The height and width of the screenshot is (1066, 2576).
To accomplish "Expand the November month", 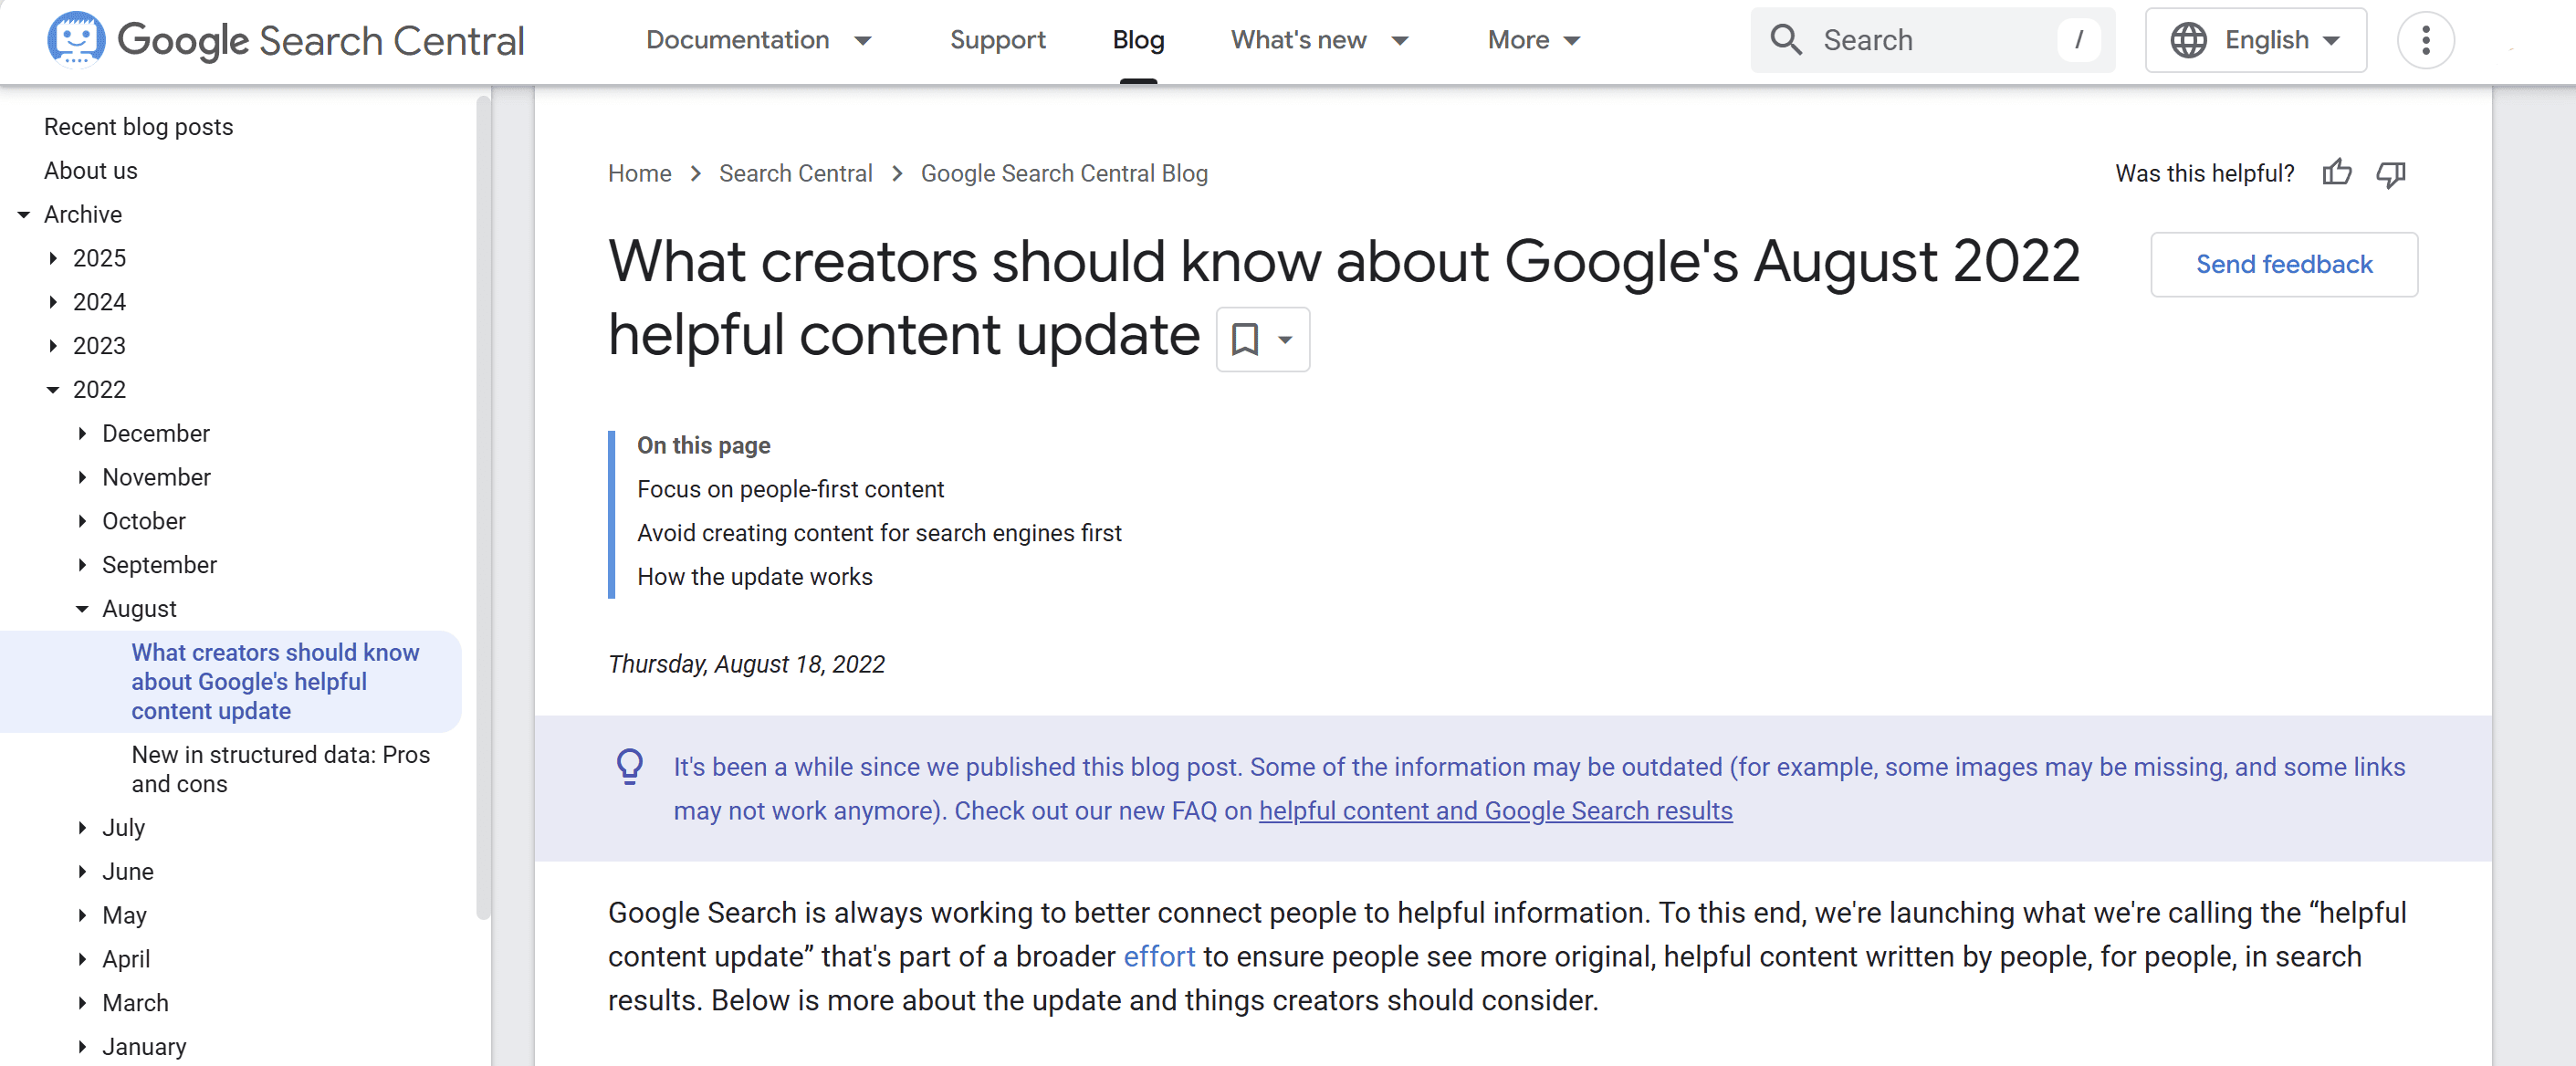I will coord(82,477).
